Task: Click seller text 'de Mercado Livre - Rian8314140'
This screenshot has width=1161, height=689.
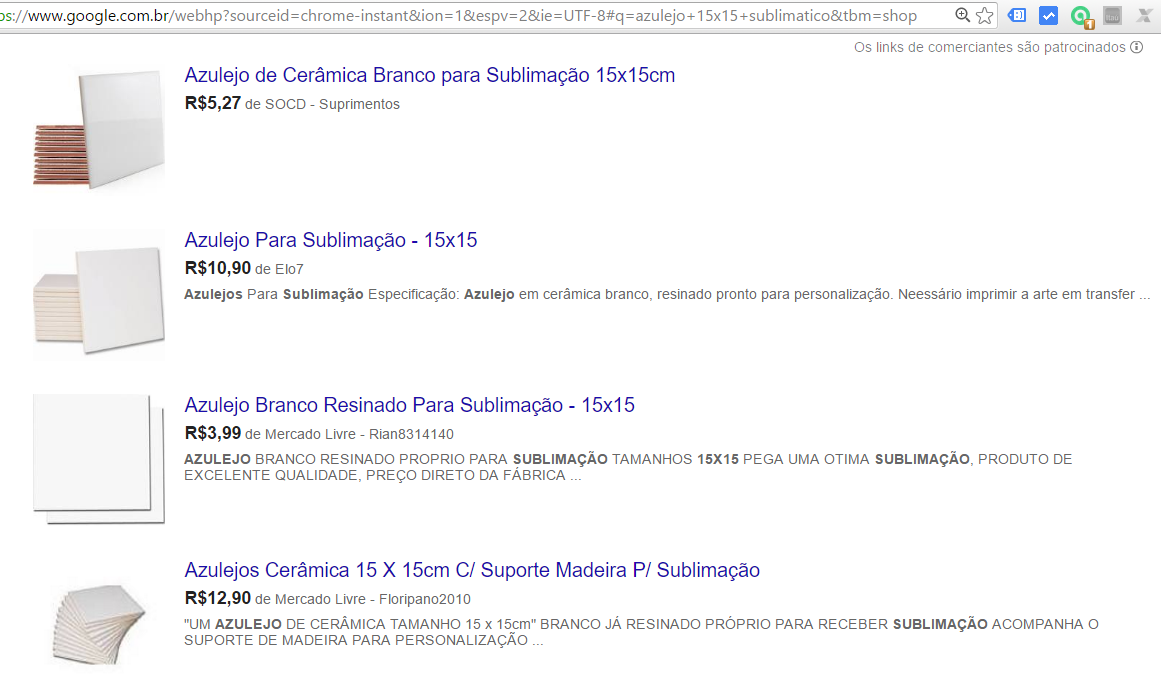Action: [349, 434]
